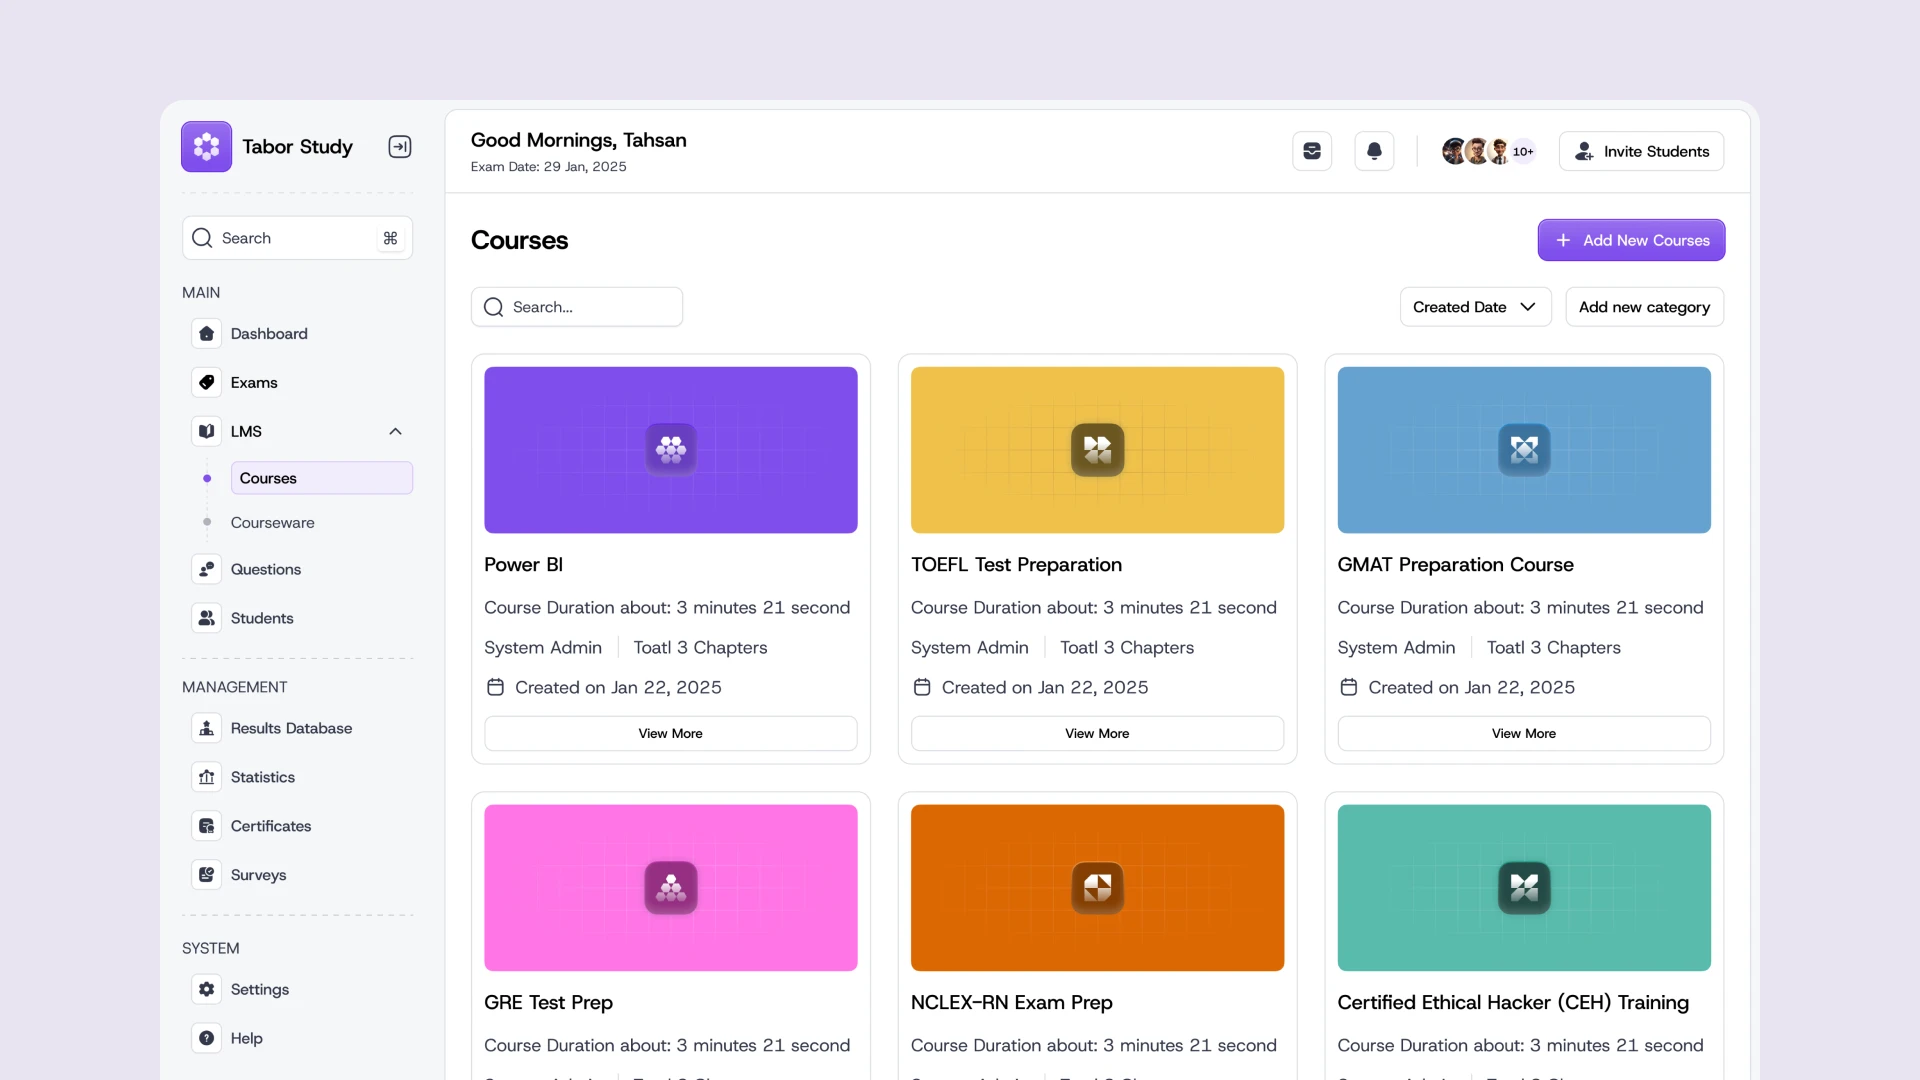1920x1080 pixels.
Task: Click calendar icon on TOEFL card
Action: 922,687
